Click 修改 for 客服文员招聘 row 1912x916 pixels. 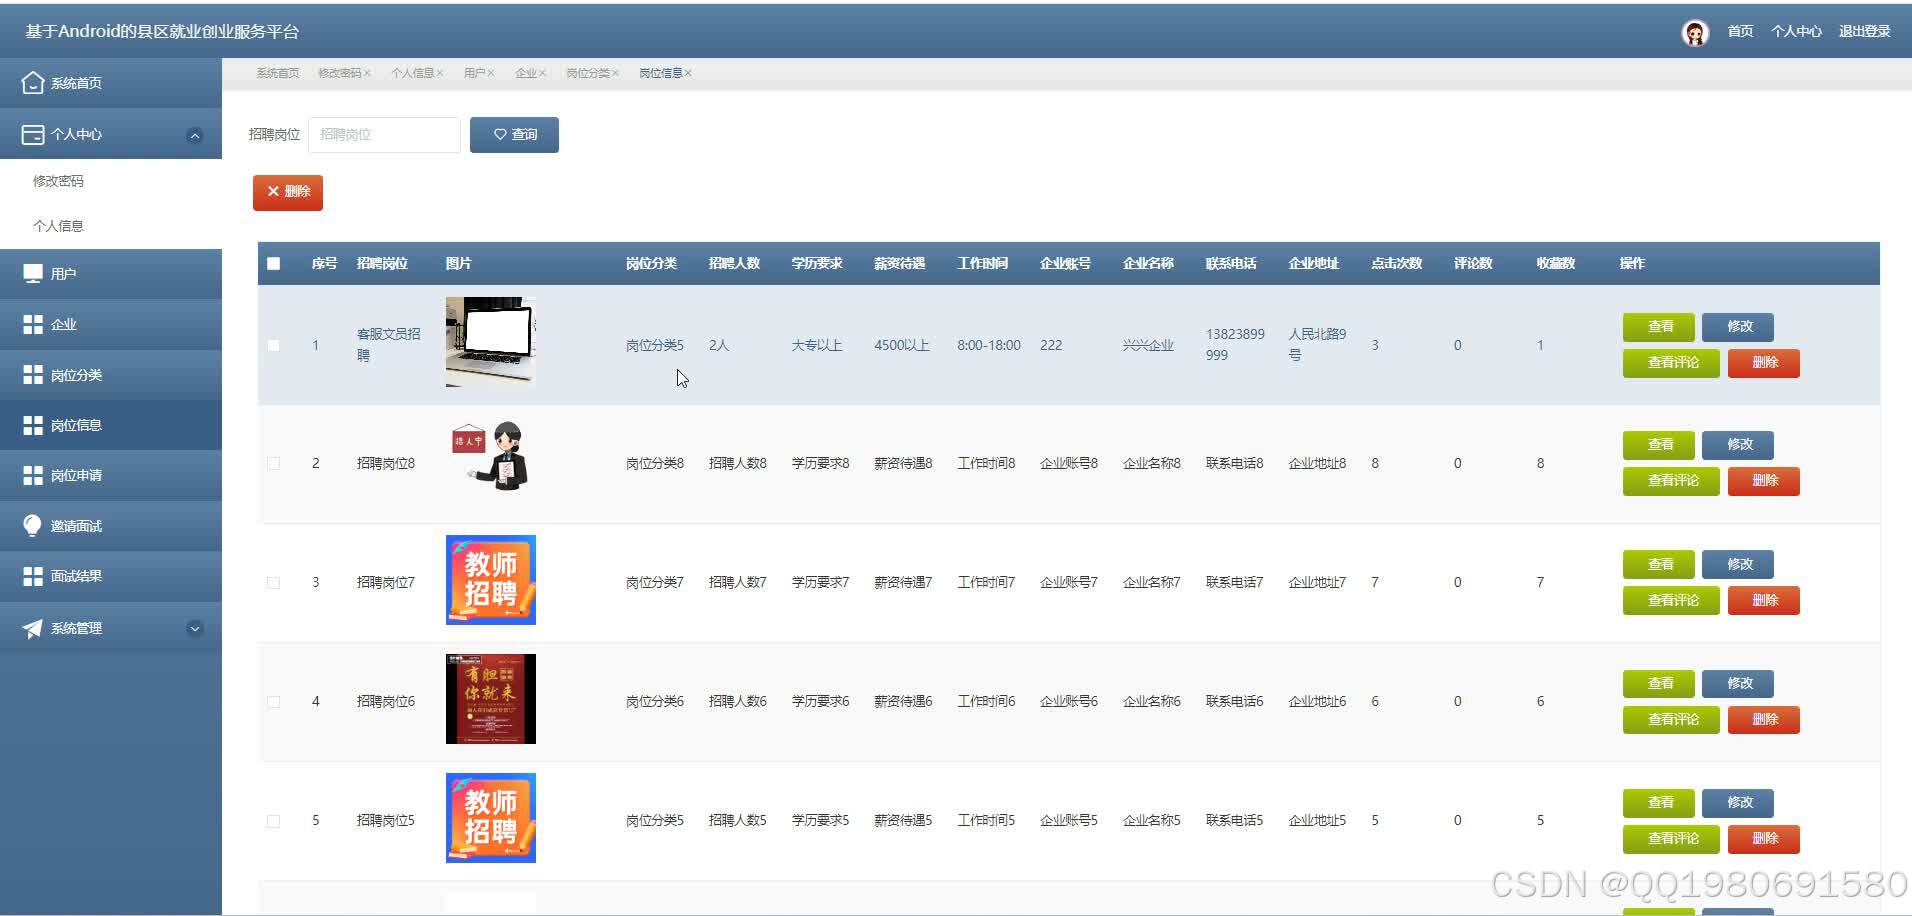point(1738,327)
